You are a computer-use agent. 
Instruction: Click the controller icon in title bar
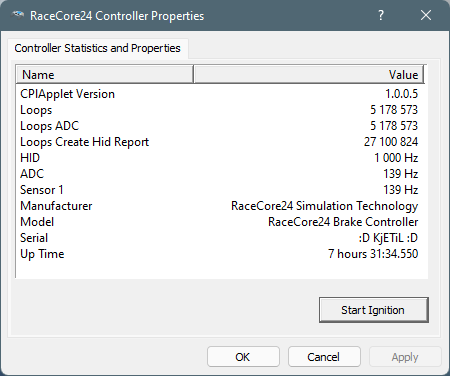[17, 15]
